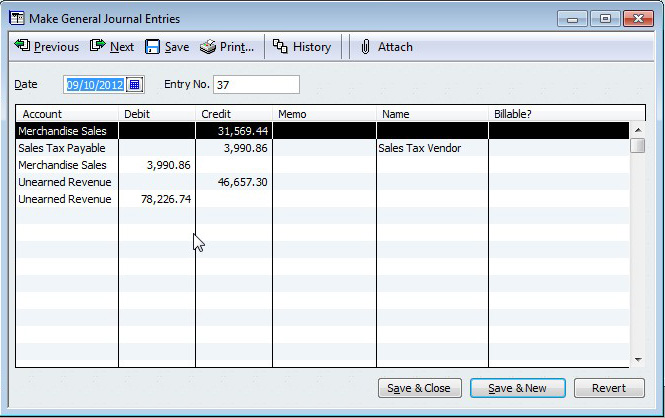Image resolution: width=665 pixels, height=418 pixels.
Task: Click the Entry No. field
Action: pyautogui.click(x=255, y=85)
